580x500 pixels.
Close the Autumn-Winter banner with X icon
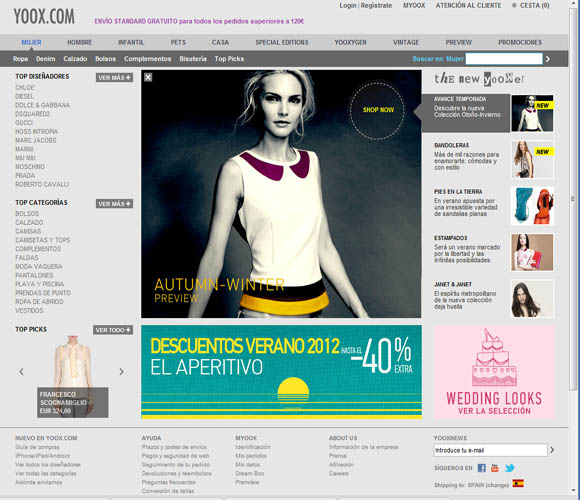pos(148,77)
